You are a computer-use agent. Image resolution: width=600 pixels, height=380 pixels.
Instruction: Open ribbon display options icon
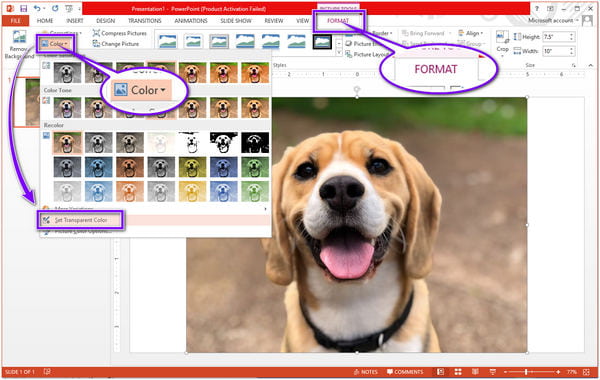(x=550, y=8)
